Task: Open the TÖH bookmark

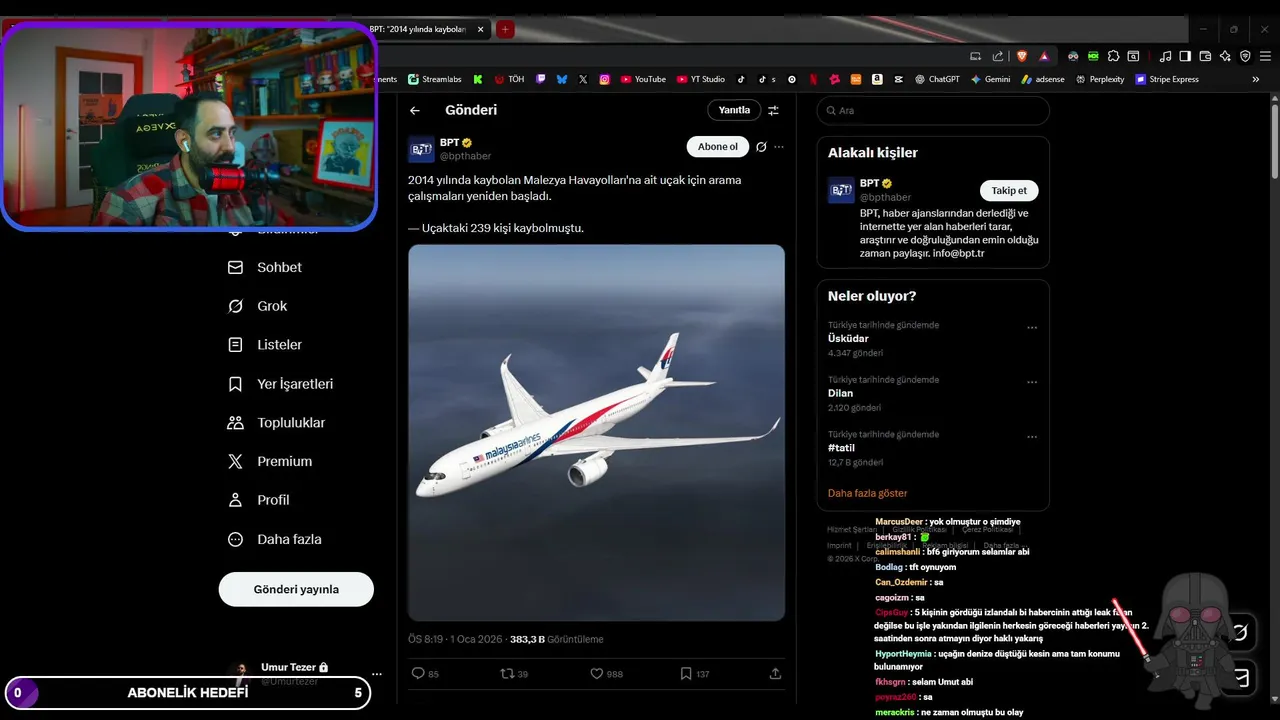Action: (509, 79)
